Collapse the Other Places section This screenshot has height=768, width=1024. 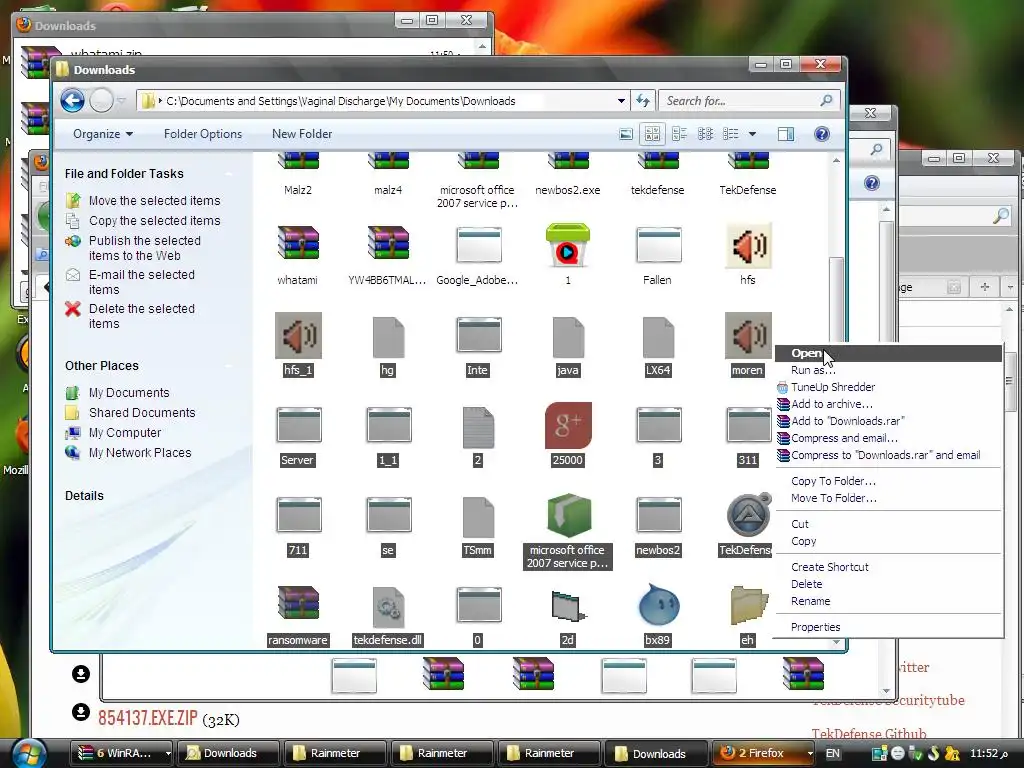point(229,366)
